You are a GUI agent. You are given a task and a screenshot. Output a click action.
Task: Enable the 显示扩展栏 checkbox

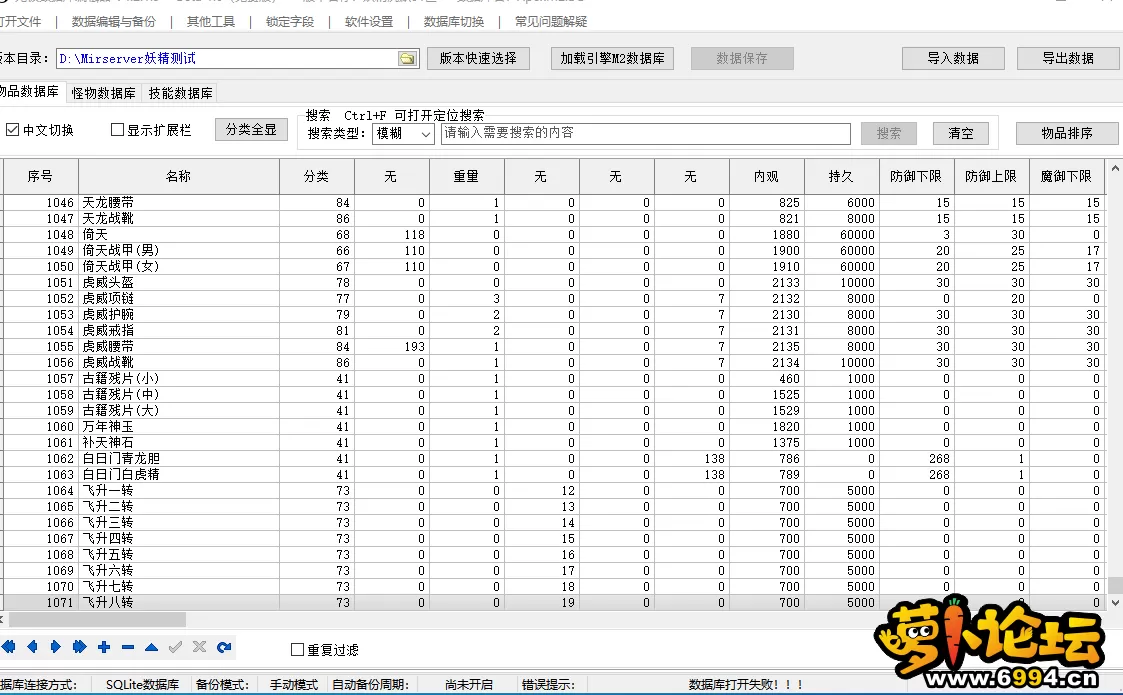117,130
